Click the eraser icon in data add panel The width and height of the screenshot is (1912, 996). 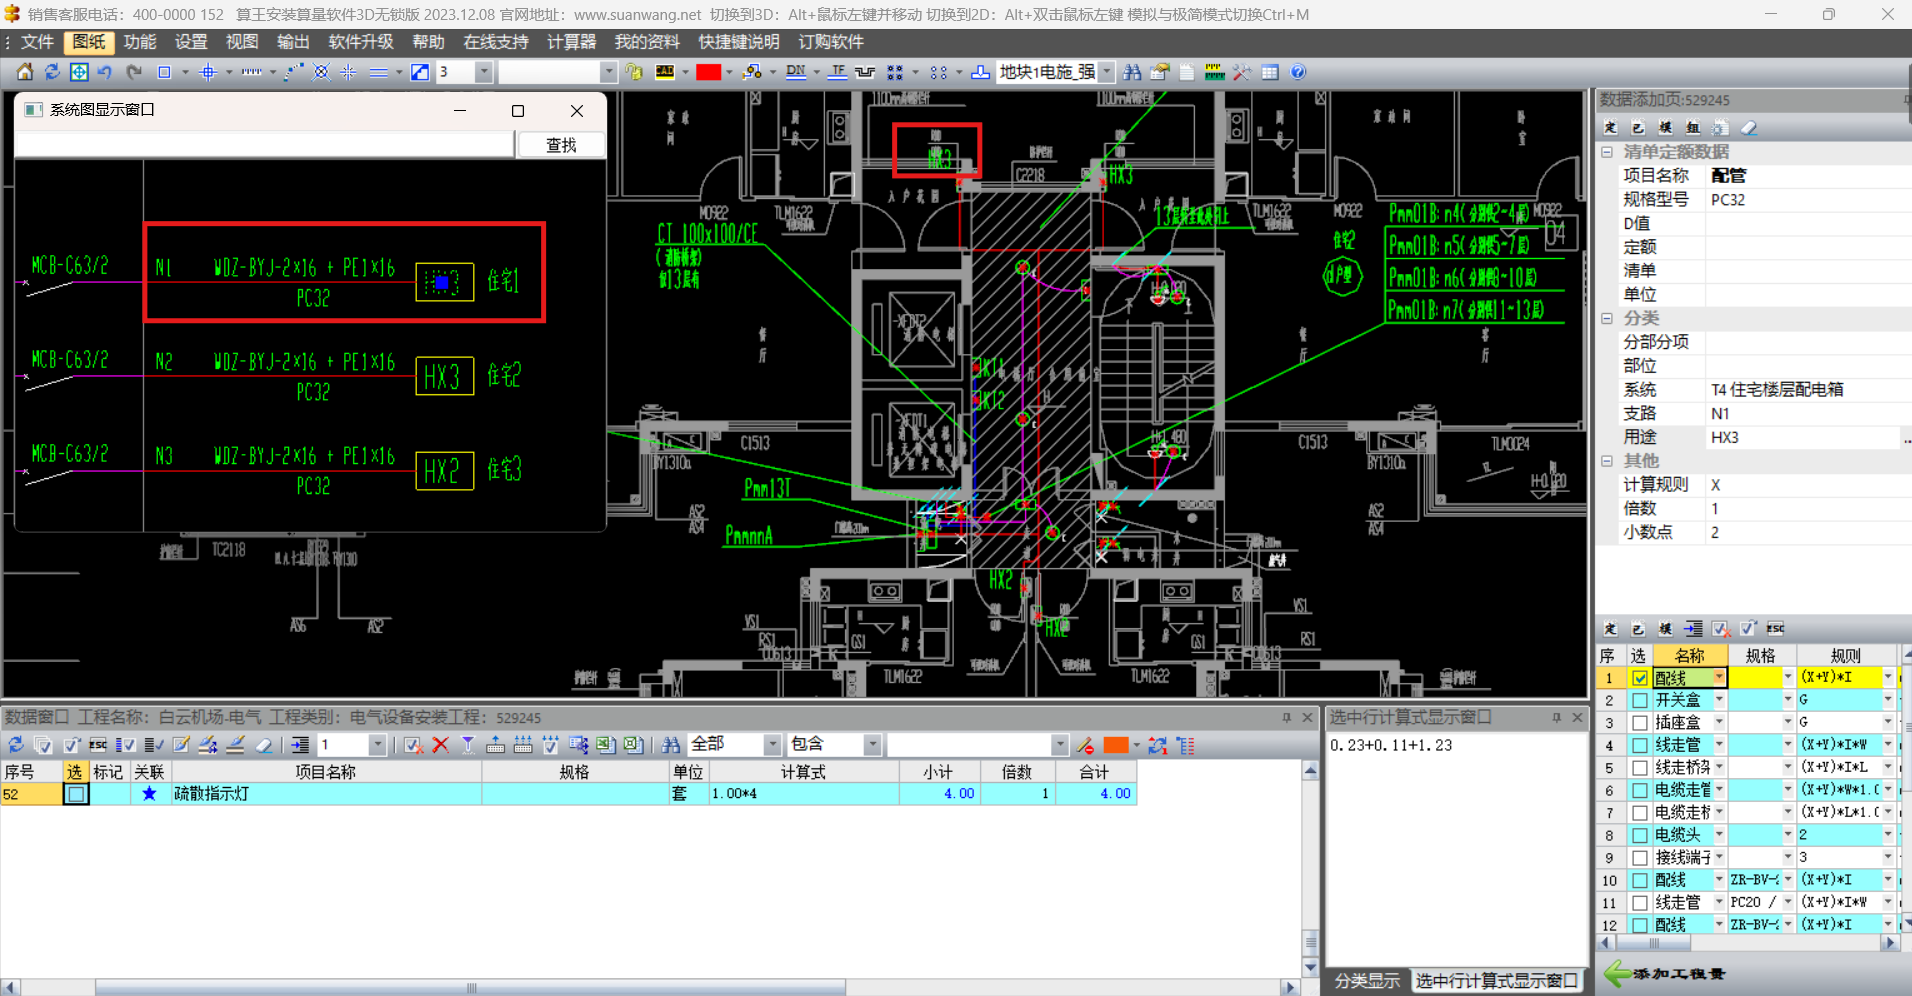[x=1748, y=128]
